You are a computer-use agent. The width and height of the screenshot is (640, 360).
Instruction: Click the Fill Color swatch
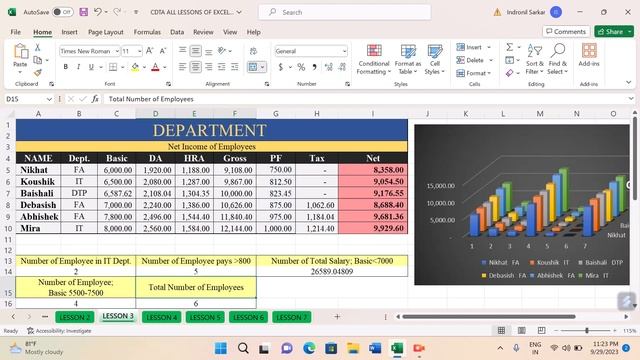pos(135,67)
